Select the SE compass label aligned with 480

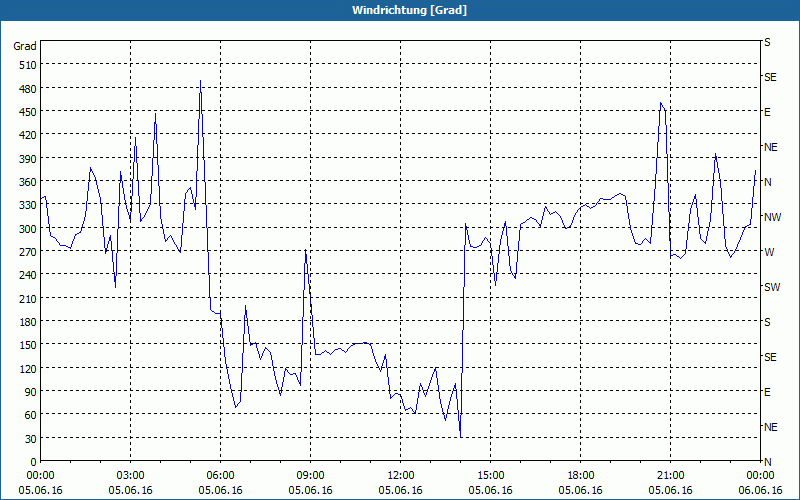(770, 78)
